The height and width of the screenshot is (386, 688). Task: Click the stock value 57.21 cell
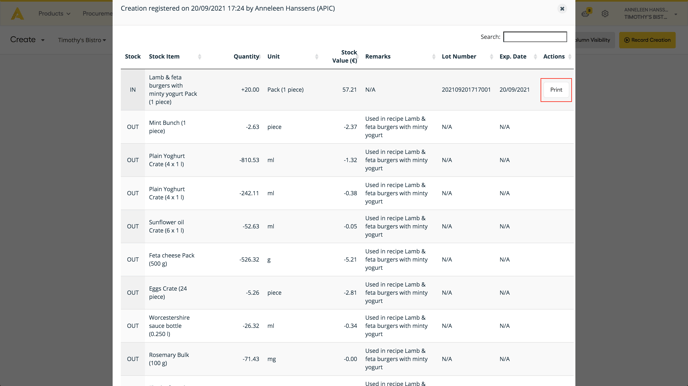pos(350,90)
